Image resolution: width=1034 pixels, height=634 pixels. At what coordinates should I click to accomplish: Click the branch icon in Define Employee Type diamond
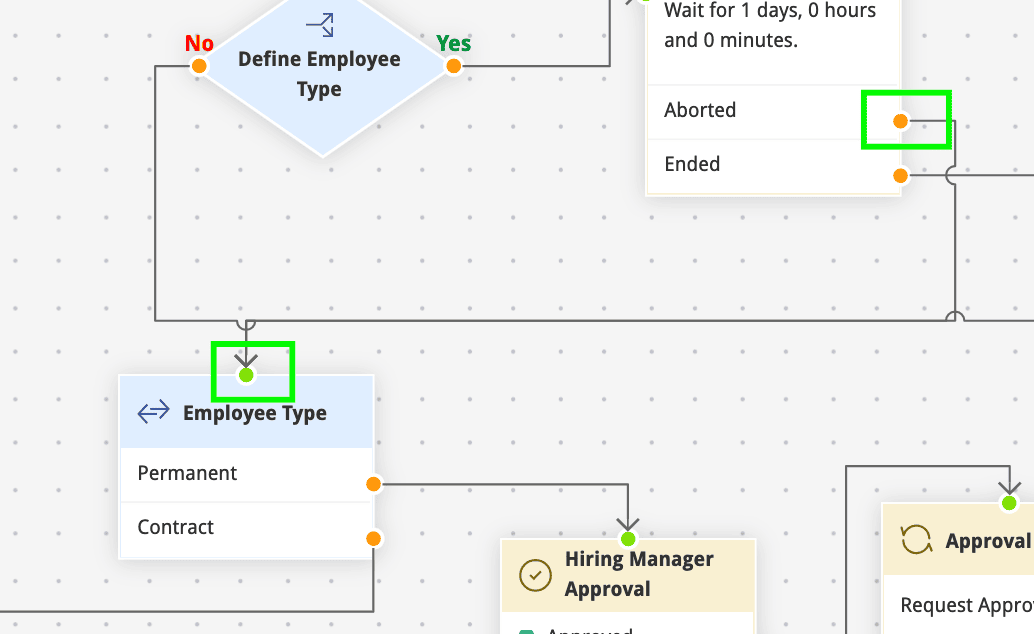[320, 25]
